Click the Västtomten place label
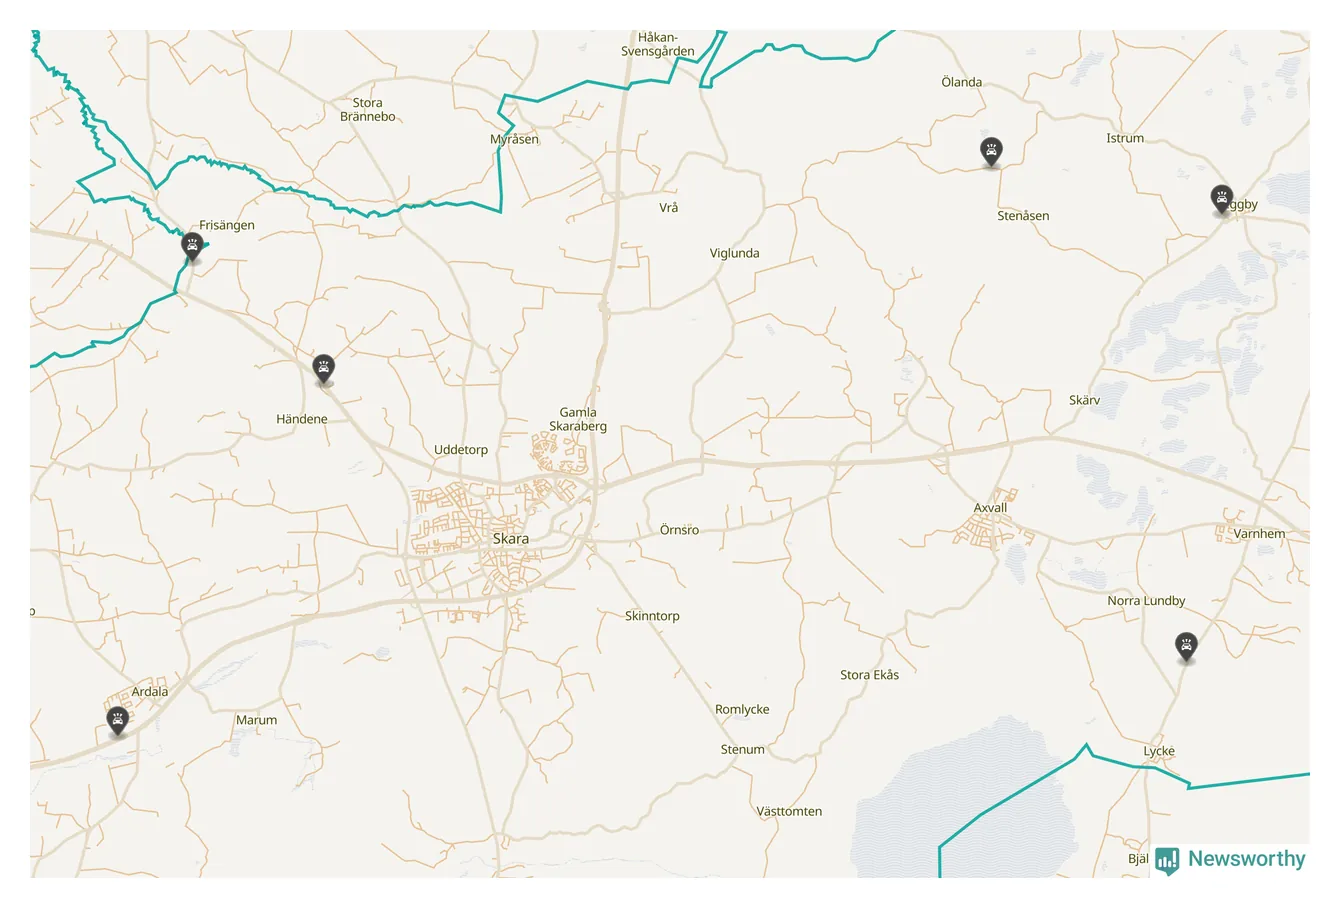Image resolution: width=1340 pixels, height=908 pixels. point(789,811)
